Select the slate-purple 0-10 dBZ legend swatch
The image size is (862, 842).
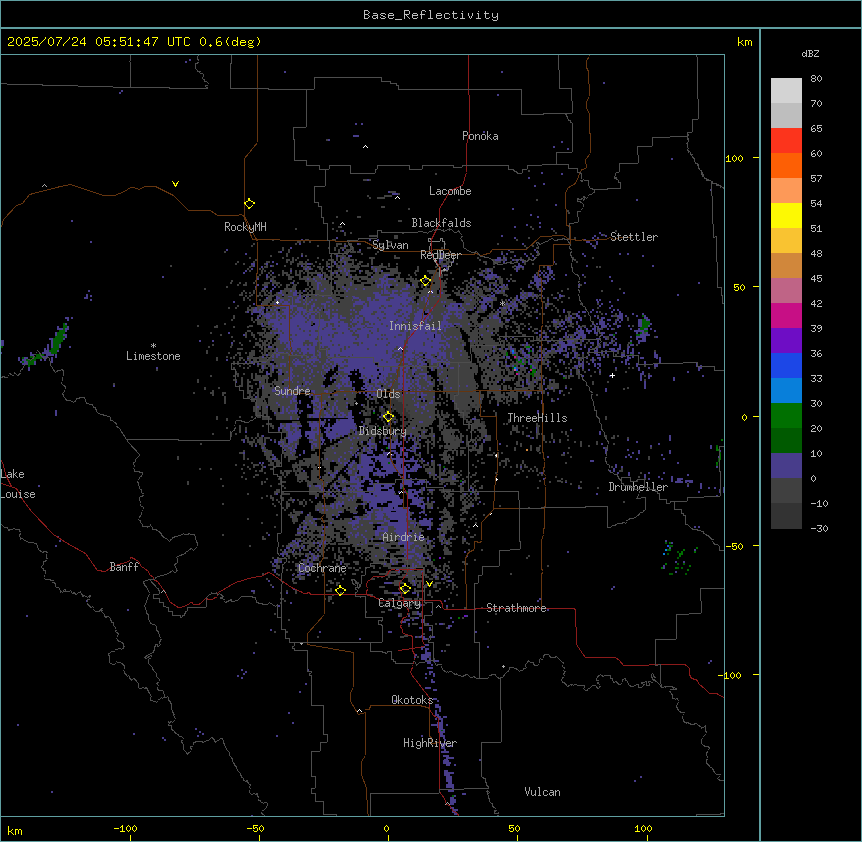(x=786, y=466)
